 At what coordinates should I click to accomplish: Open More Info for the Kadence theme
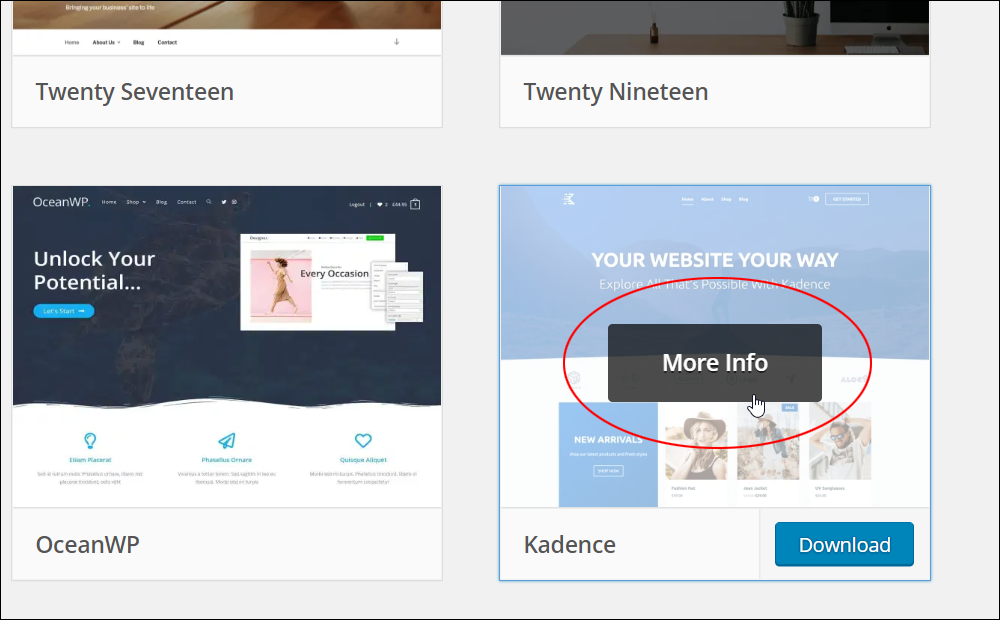[x=715, y=363]
